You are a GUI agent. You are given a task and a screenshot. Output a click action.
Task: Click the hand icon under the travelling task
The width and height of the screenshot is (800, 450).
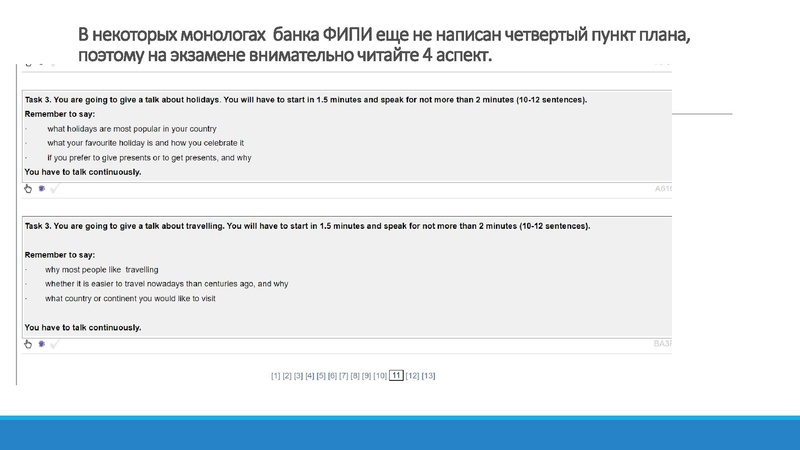coord(28,344)
